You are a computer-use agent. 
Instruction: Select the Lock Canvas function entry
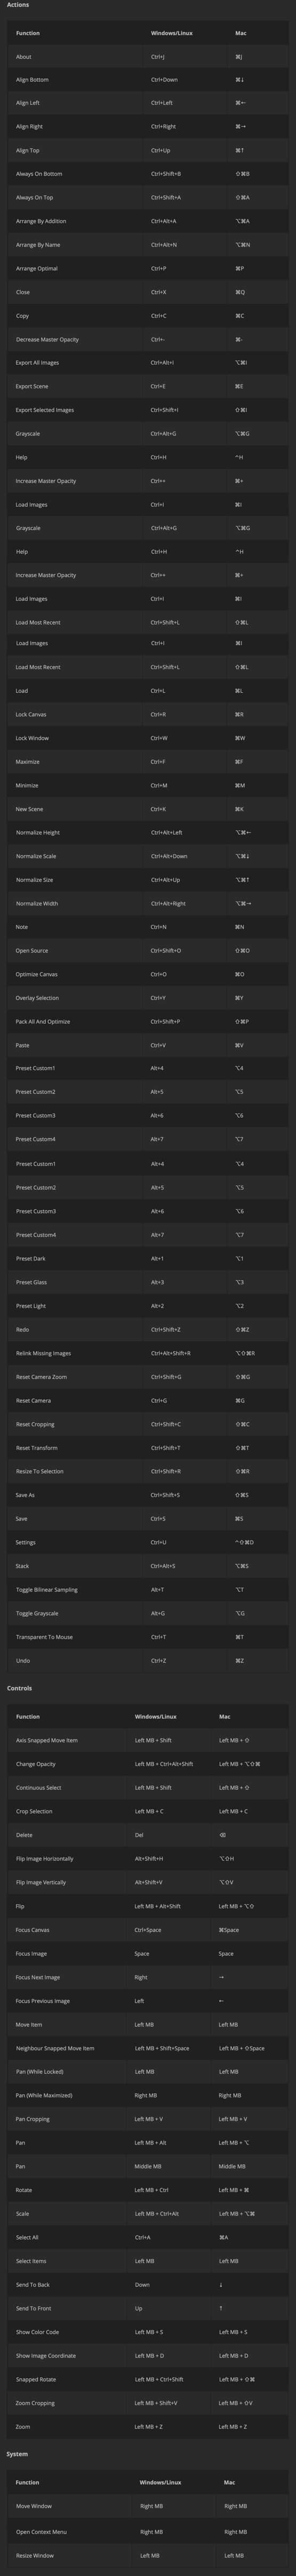pos(147,715)
